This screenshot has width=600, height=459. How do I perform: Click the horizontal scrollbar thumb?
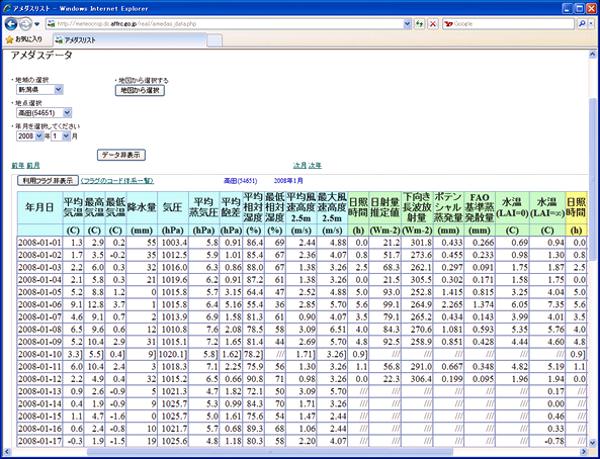pos(269,452)
